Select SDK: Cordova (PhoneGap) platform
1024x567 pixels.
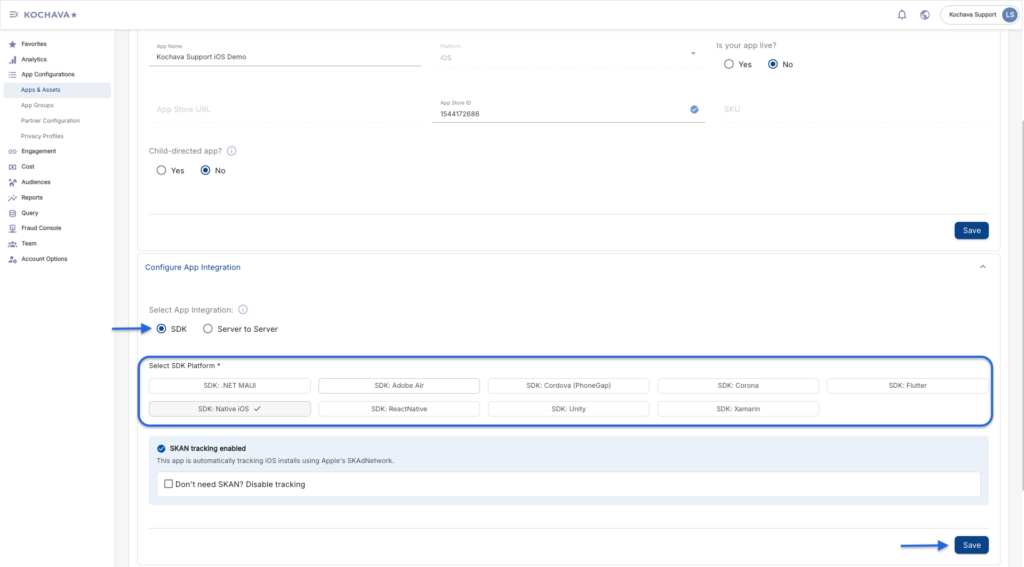(569, 386)
